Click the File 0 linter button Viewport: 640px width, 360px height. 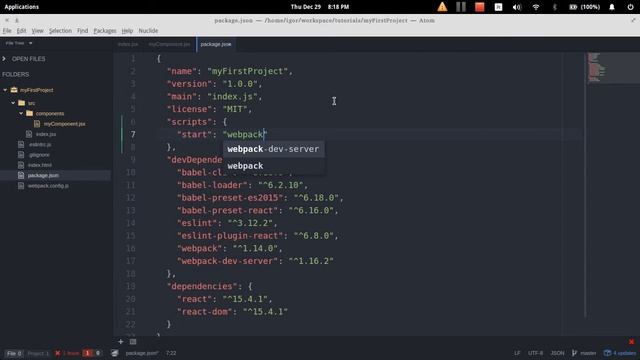click(14, 353)
